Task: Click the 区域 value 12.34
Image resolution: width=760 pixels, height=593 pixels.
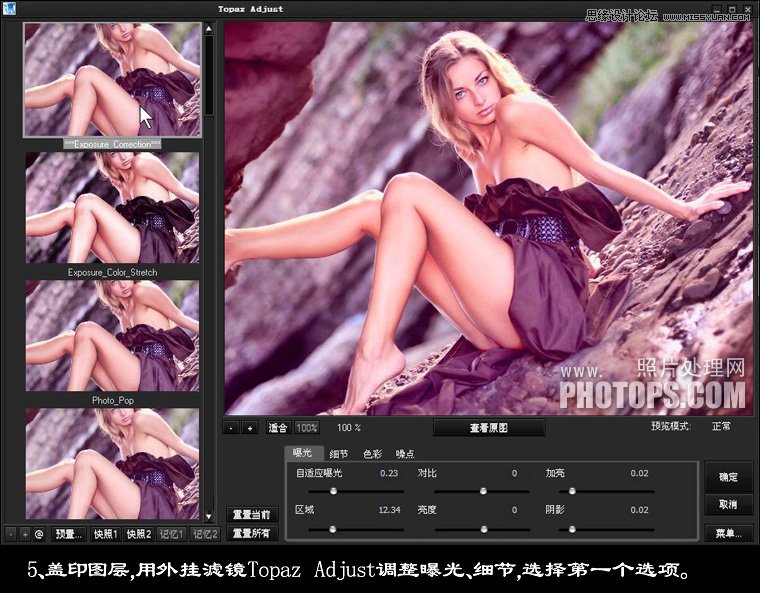Action: (x=390, y=510)
